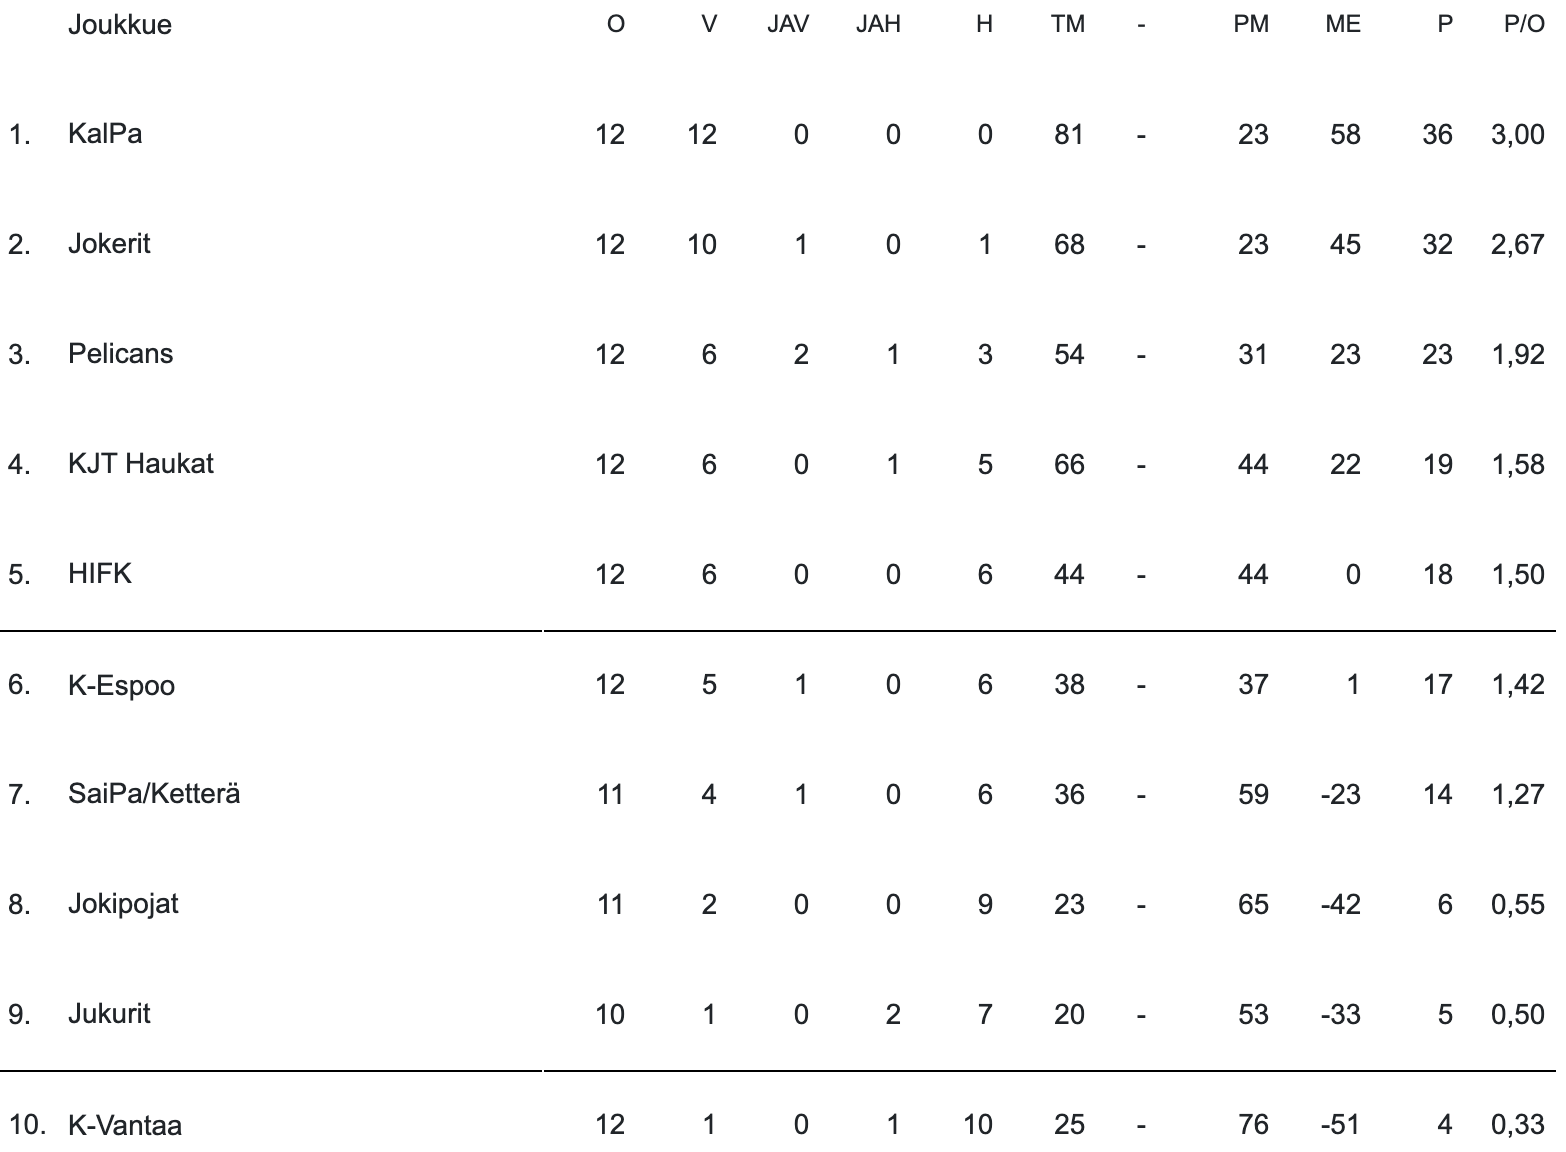Viewport: 1566px width, 1152px height.
Task: Select the JAV column header
Action: [787, 25]
